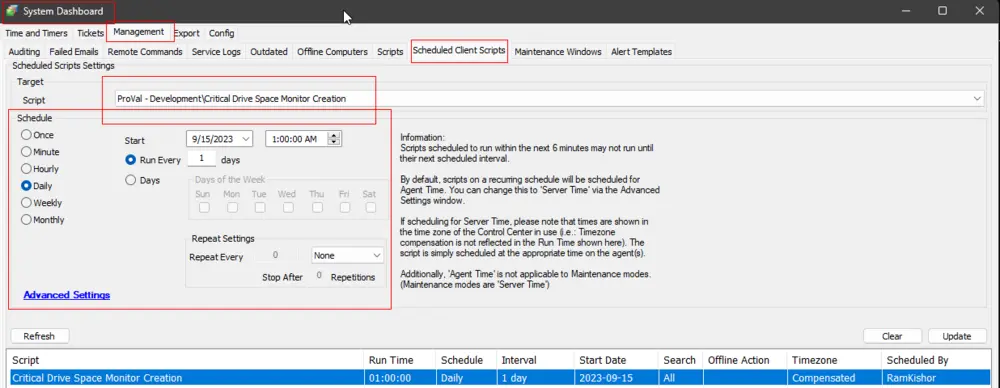Switch to the Maintenance Windows tab
The image size is (1000, 388).
(558, 52)
